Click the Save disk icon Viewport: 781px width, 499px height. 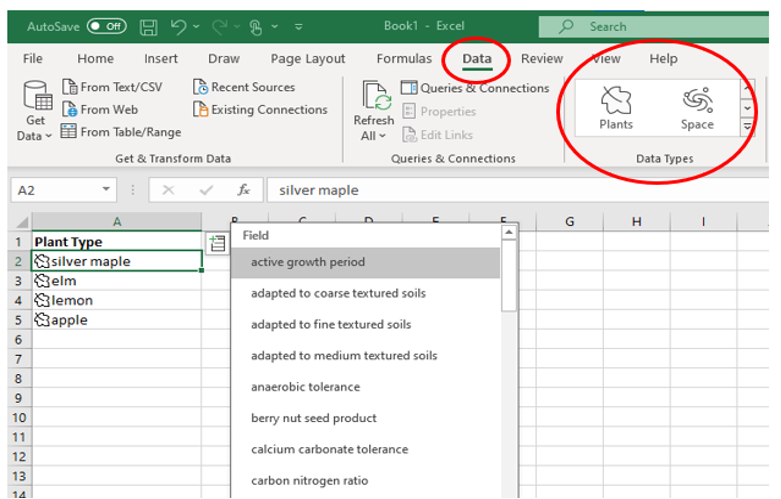(x=148, y=27)
